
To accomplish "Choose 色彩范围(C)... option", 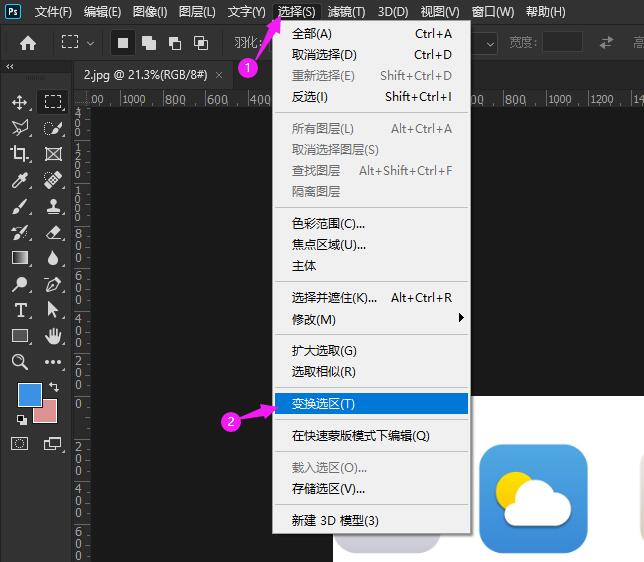I will [x=371, y=224].
